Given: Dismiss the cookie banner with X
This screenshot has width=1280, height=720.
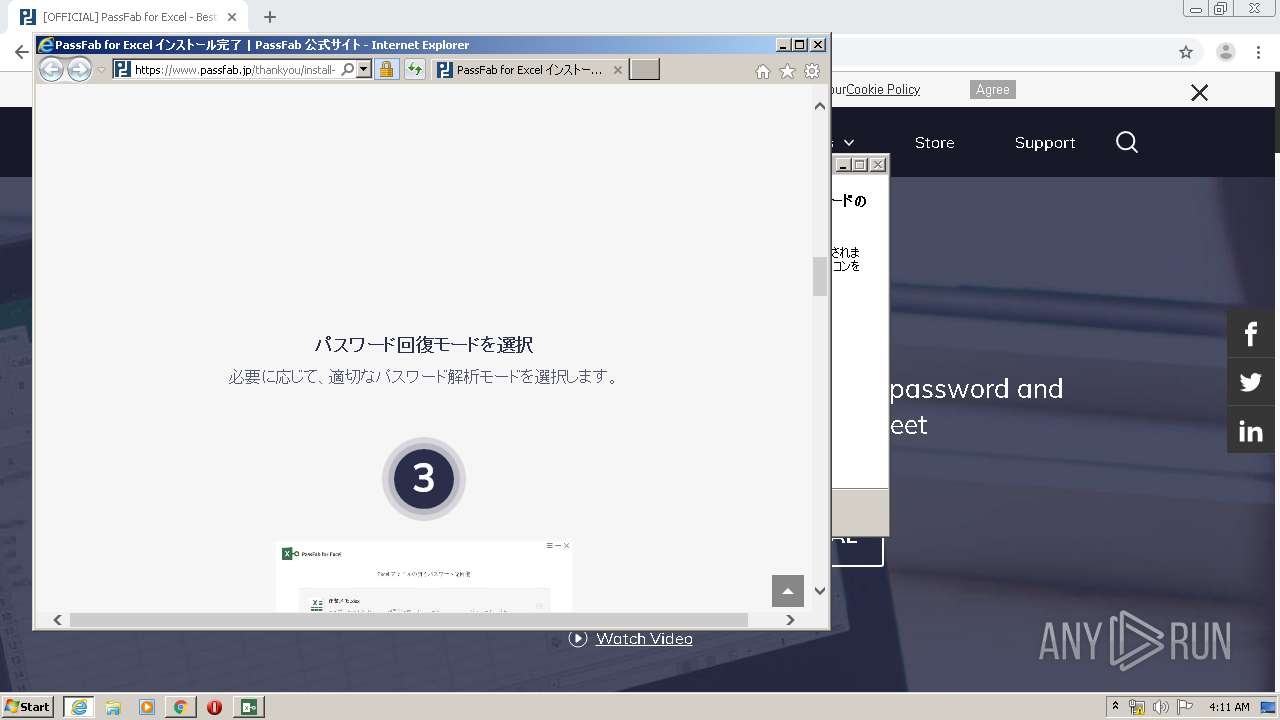Looking at the screenshot, I should (x=1199, y=93).
